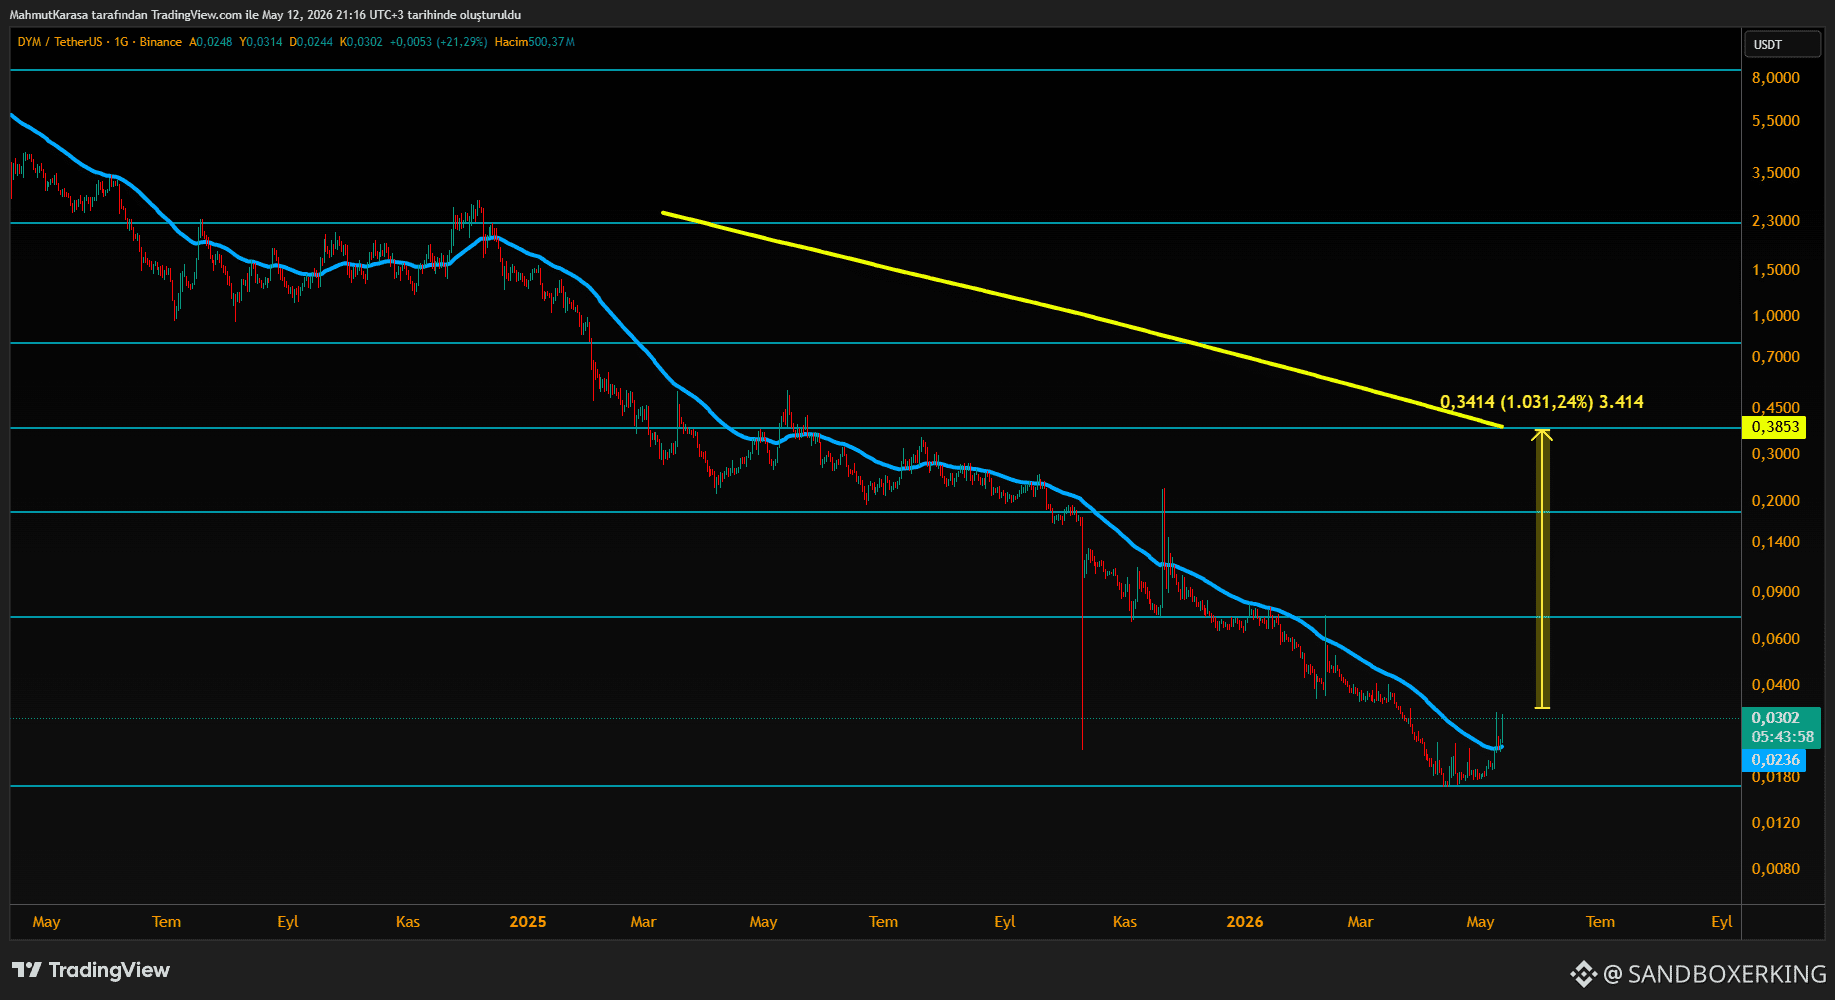Click the 1,0000 price scale label
The image size is (1835, 1000).
point(1776,316)
